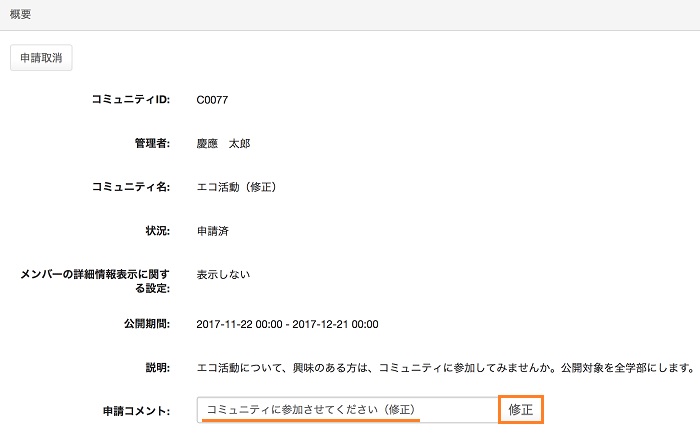Click the 説明 label
Viewport: 700px width, 433px height.
coord(157,367)
